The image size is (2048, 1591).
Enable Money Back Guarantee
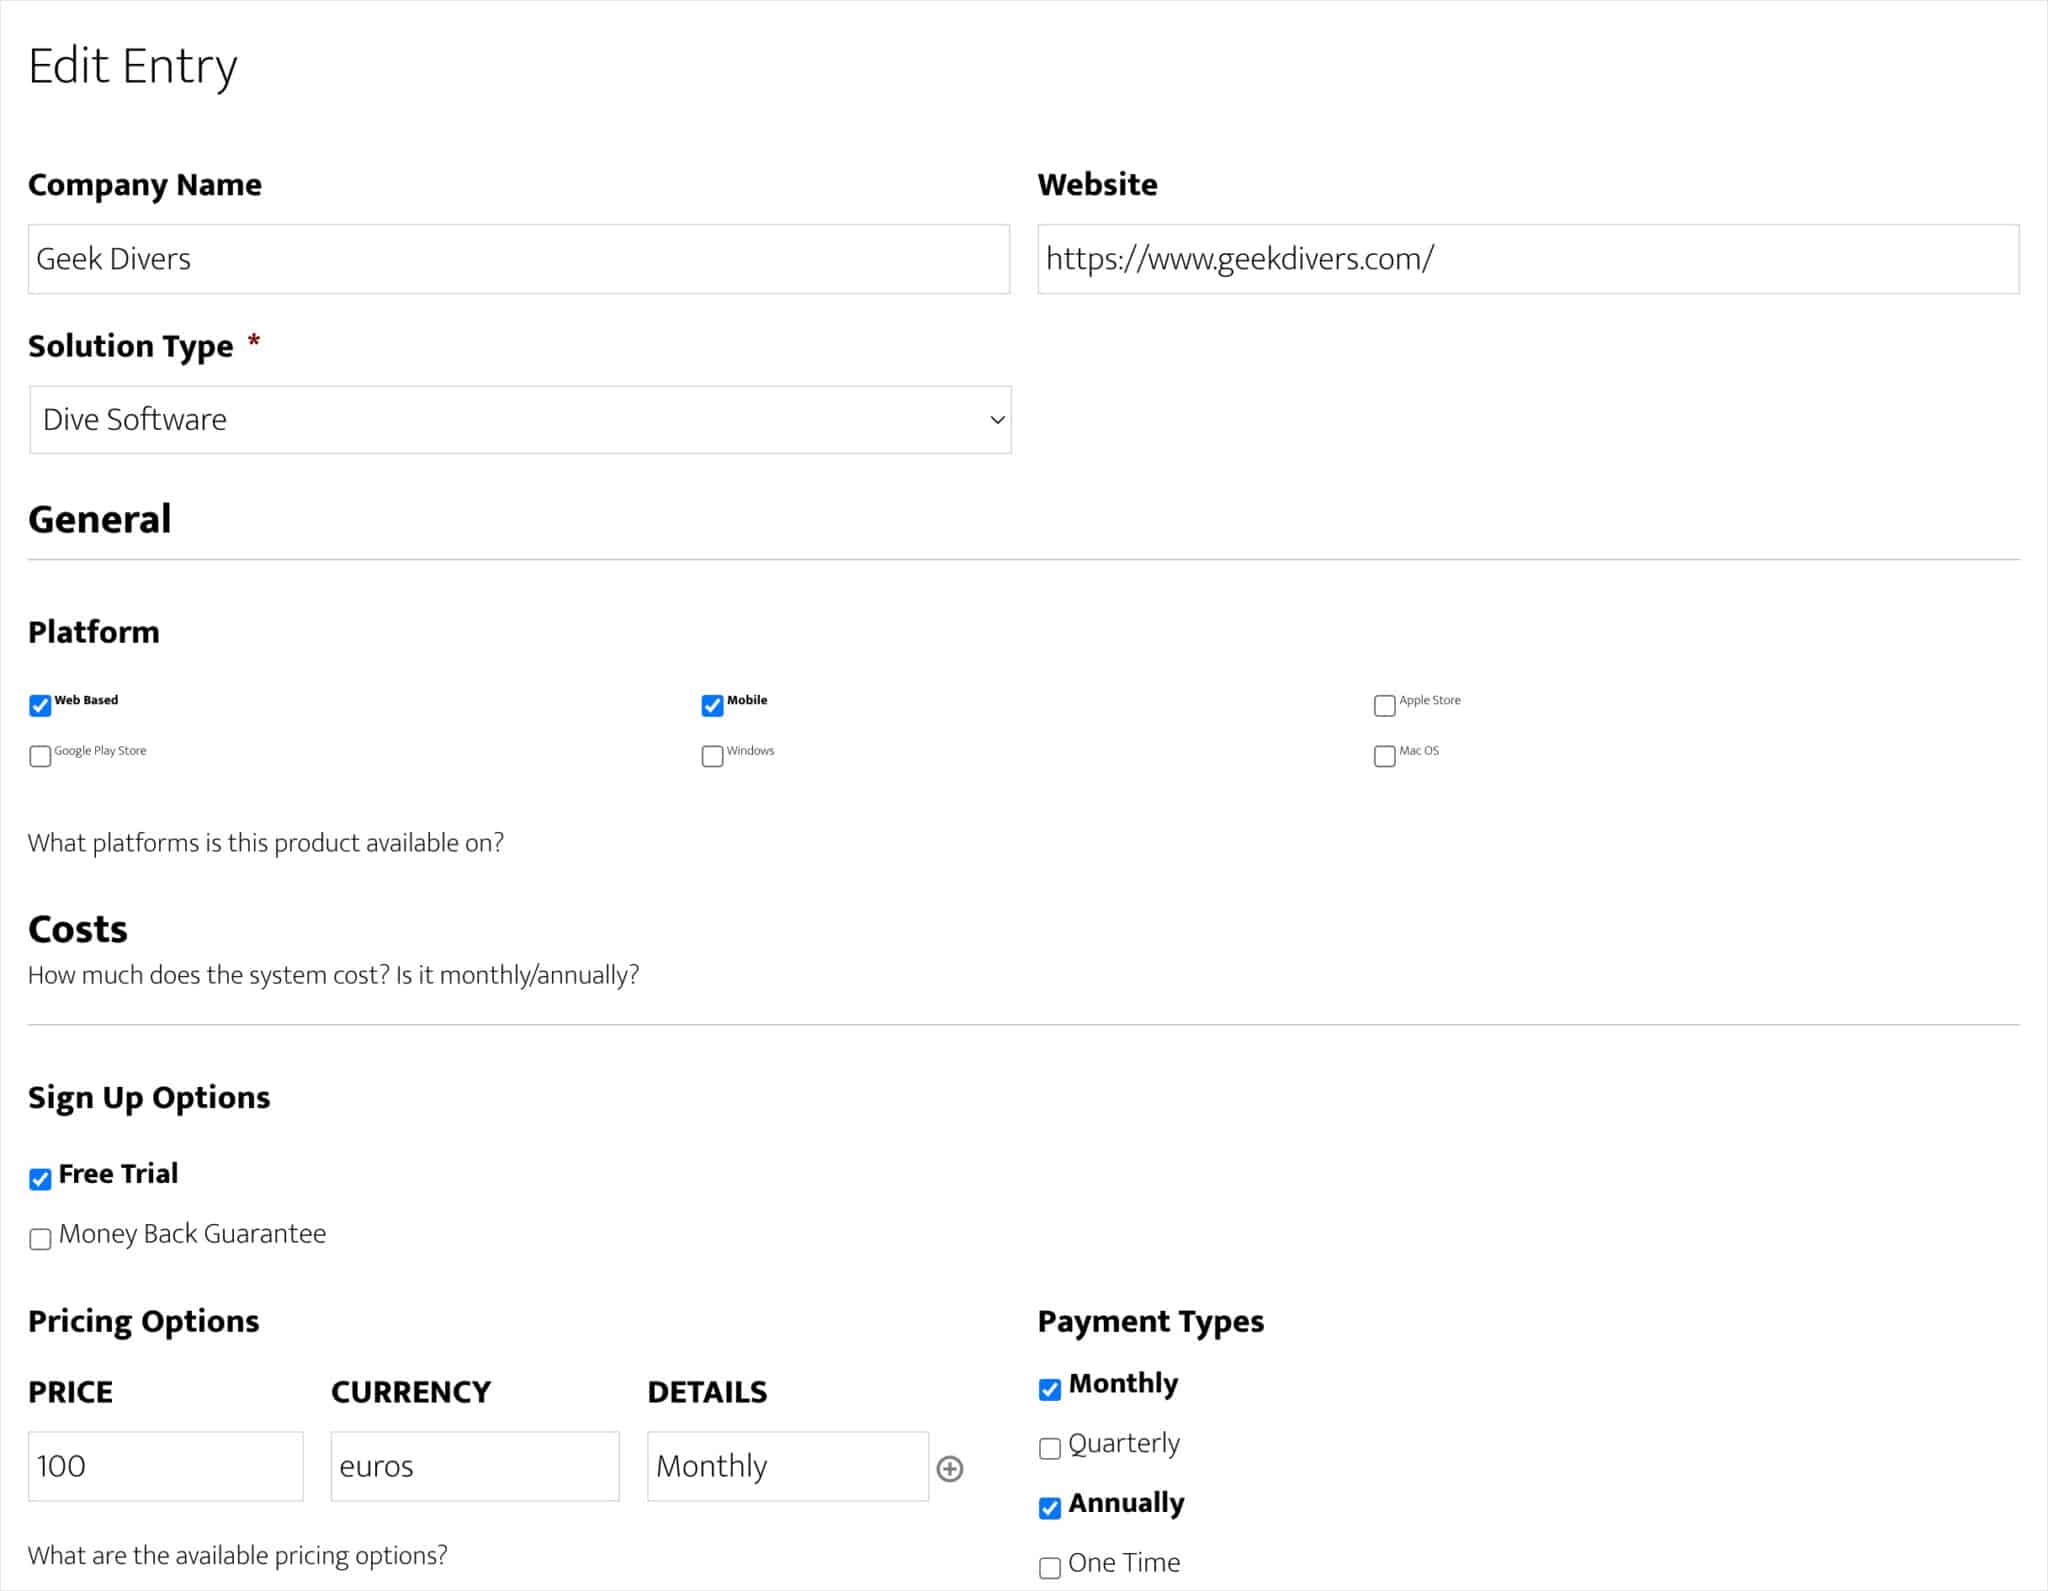(x=40, y=1239)
